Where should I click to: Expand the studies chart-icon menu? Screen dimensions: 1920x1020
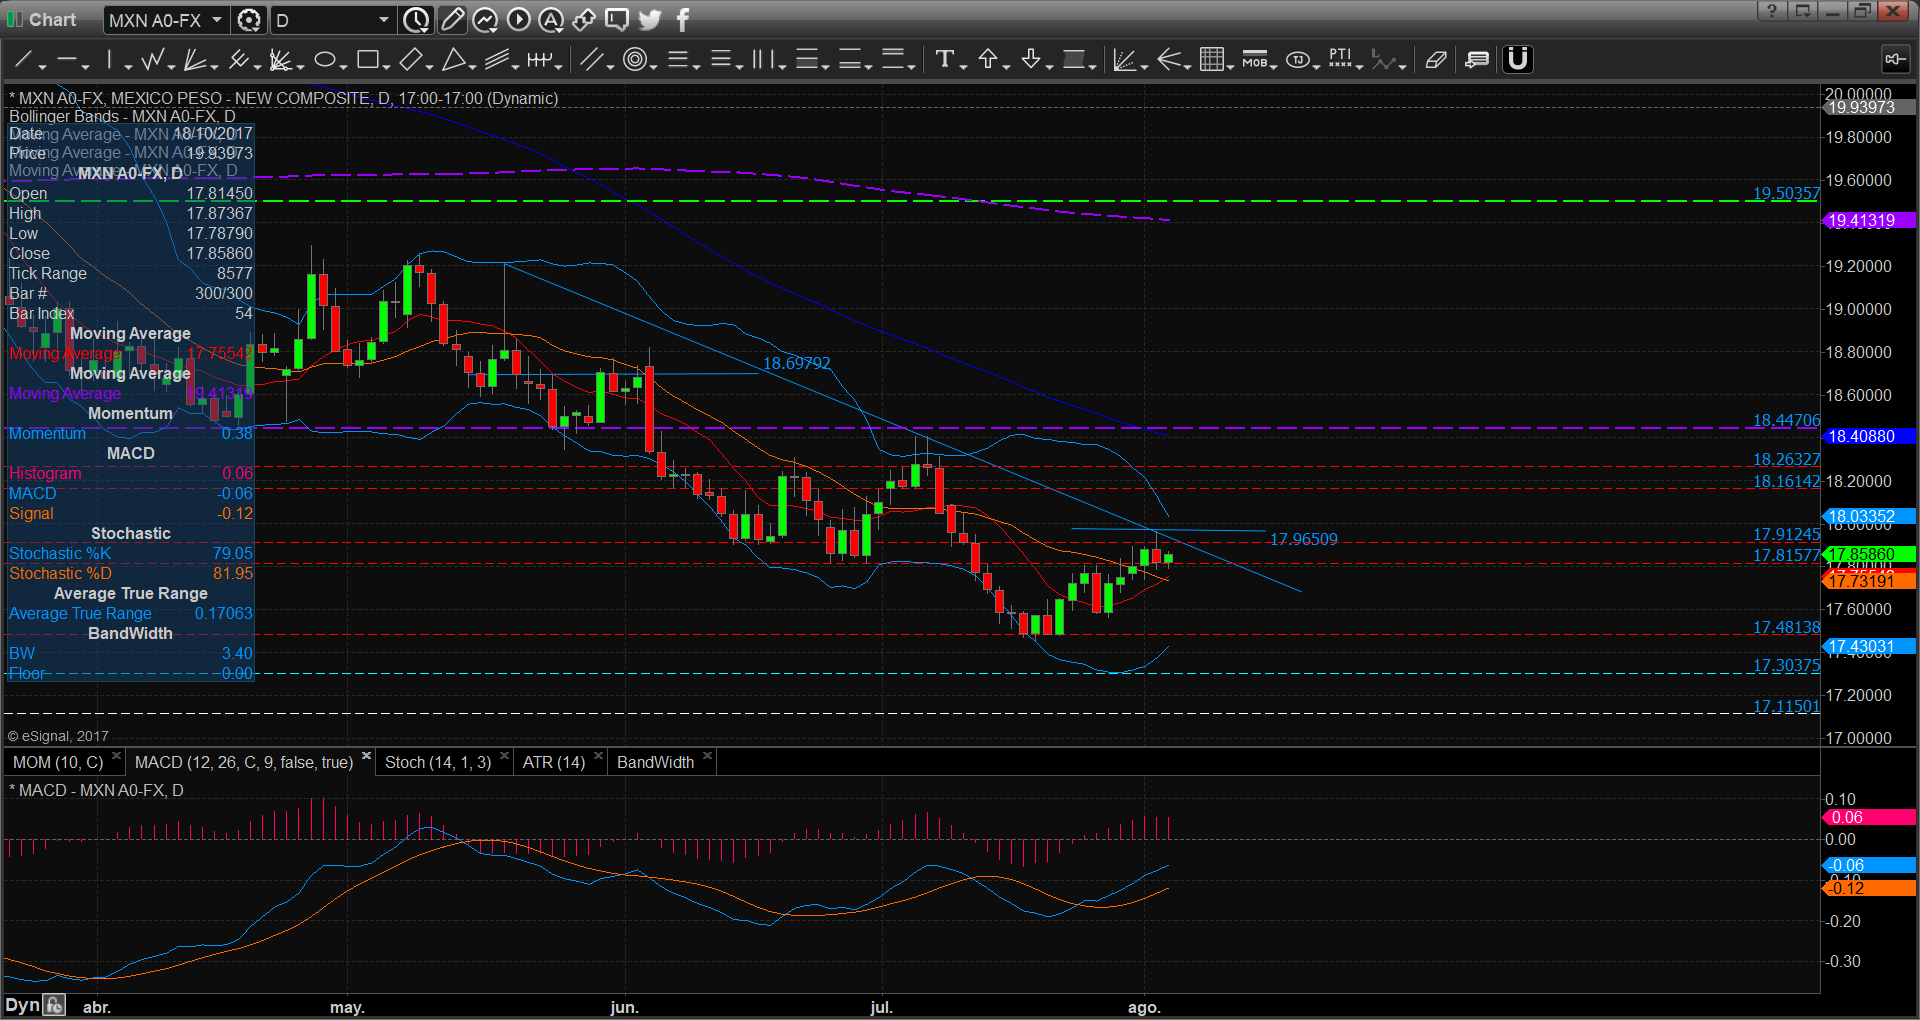click(485, 19)
